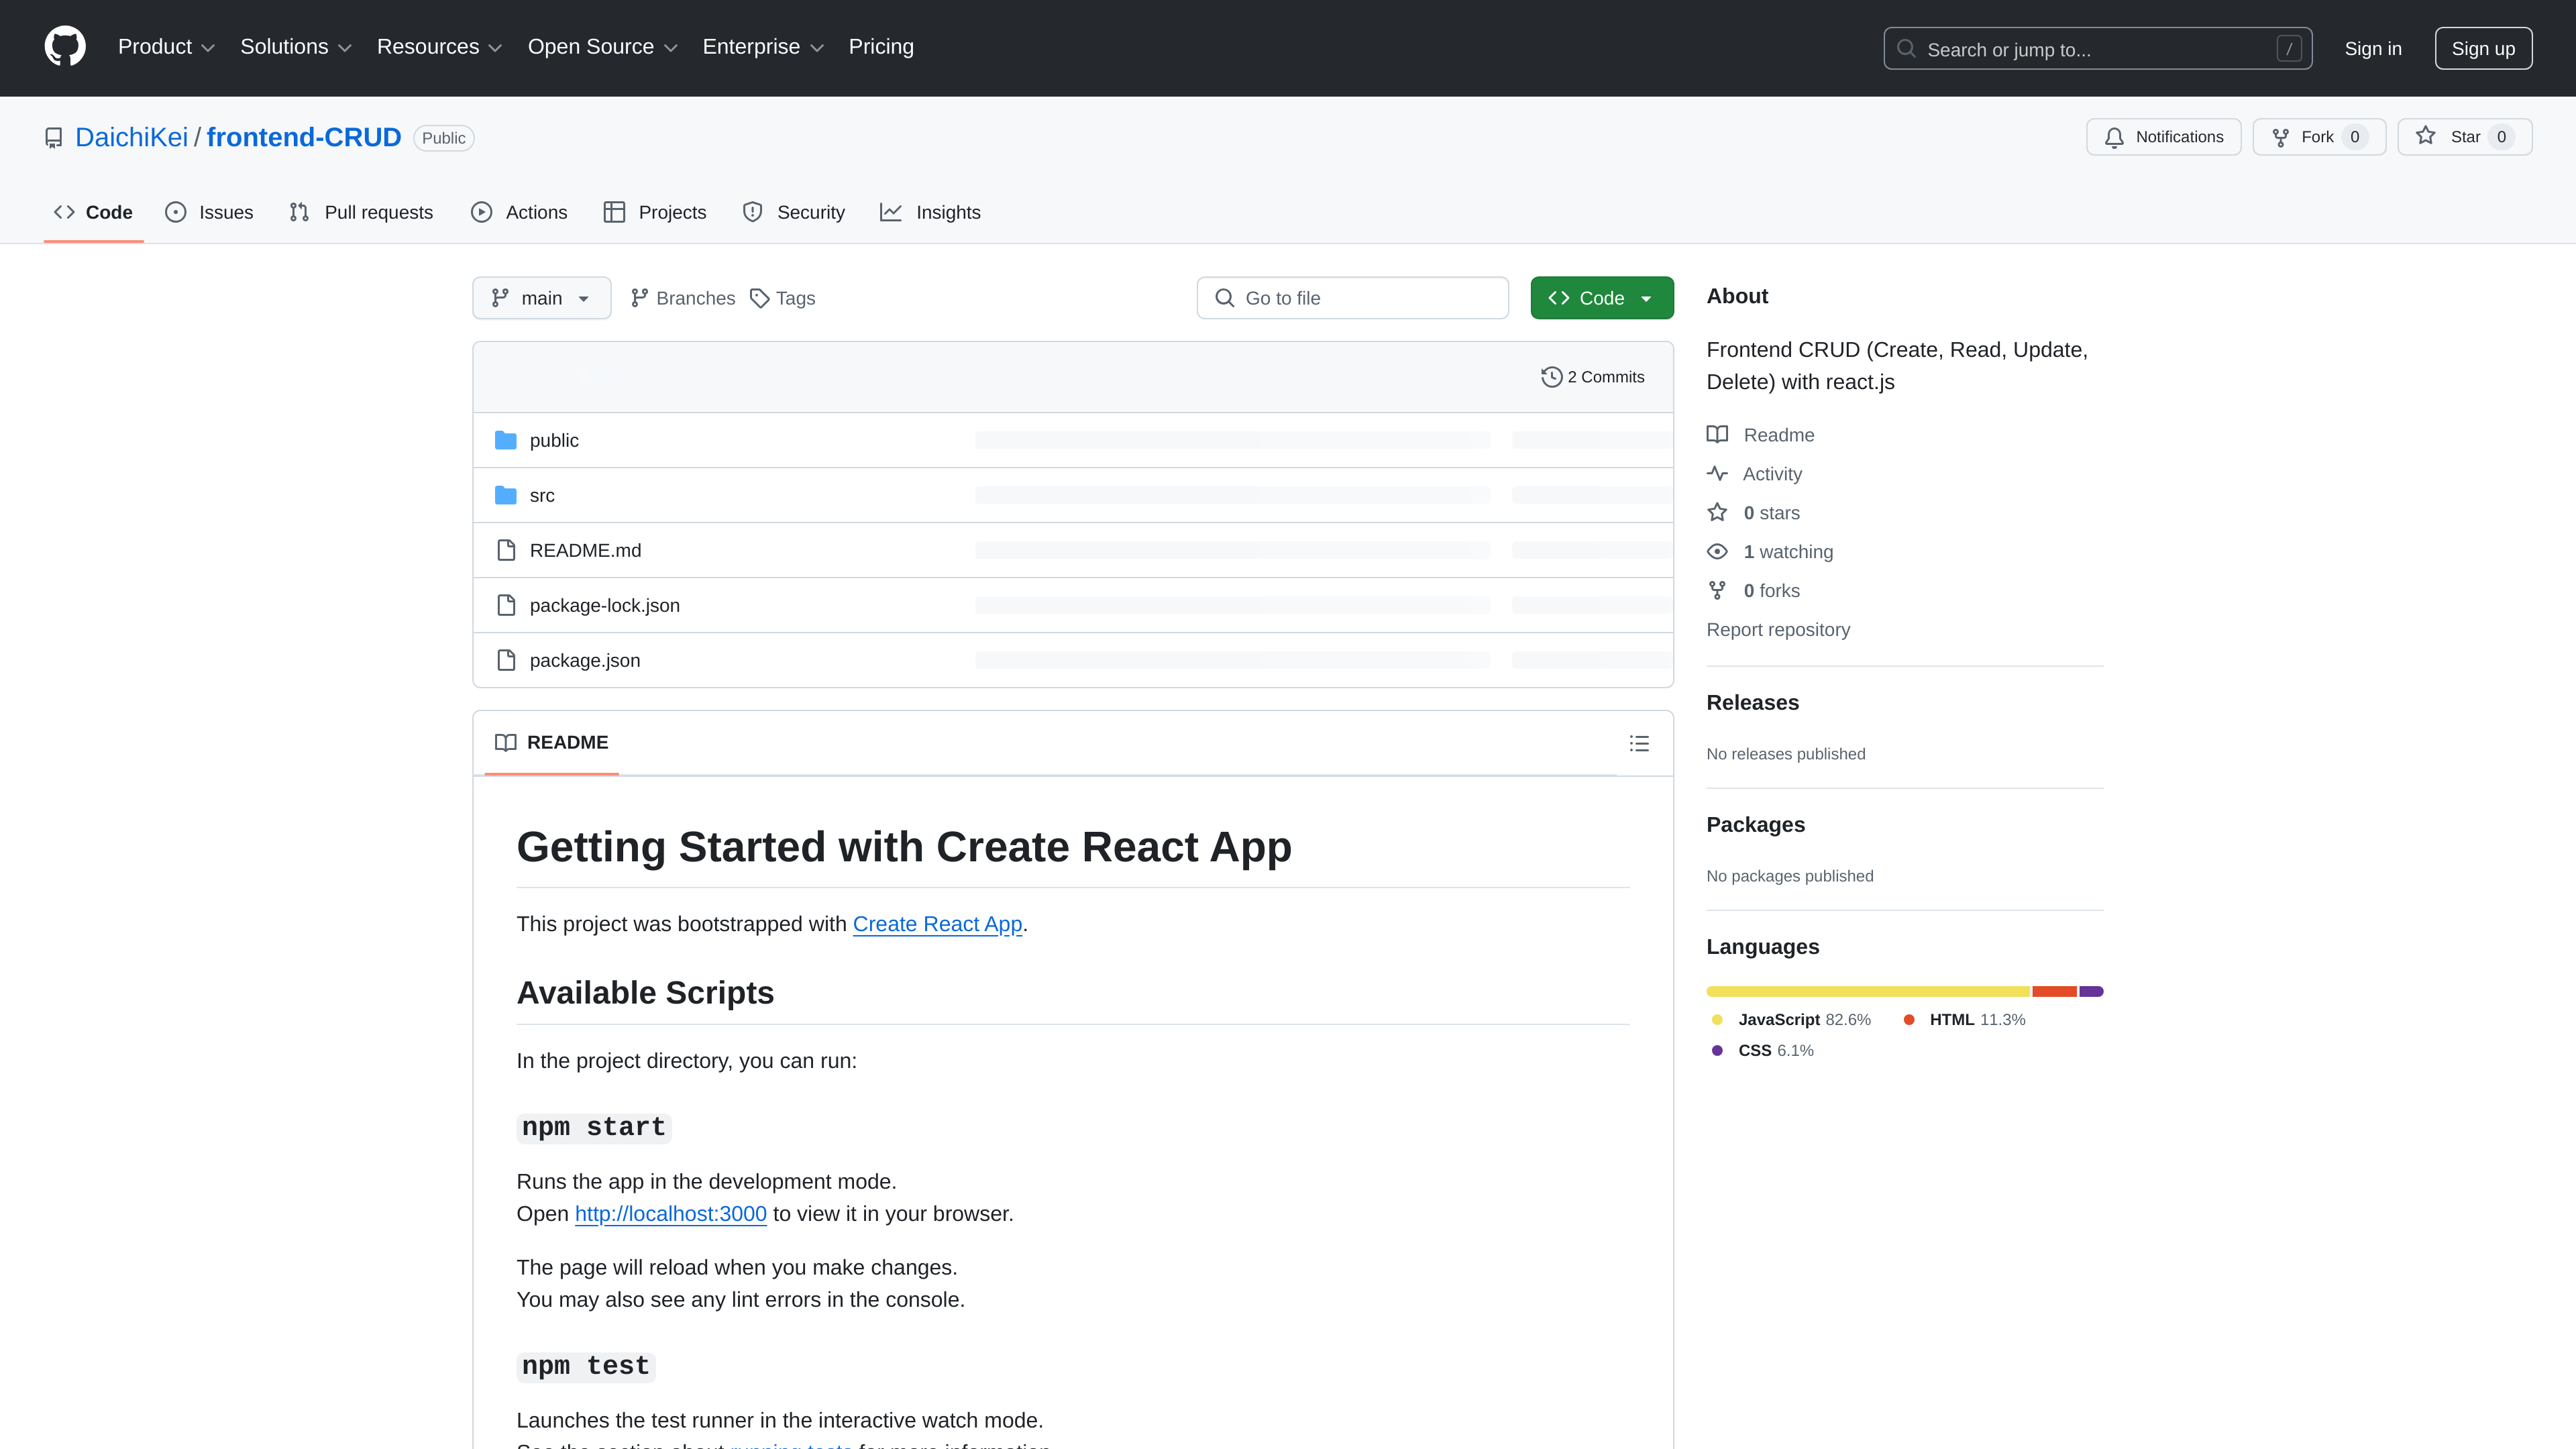Expand the main branch selector
The width and height of the screenshot is (2576, 1449).
541,297
